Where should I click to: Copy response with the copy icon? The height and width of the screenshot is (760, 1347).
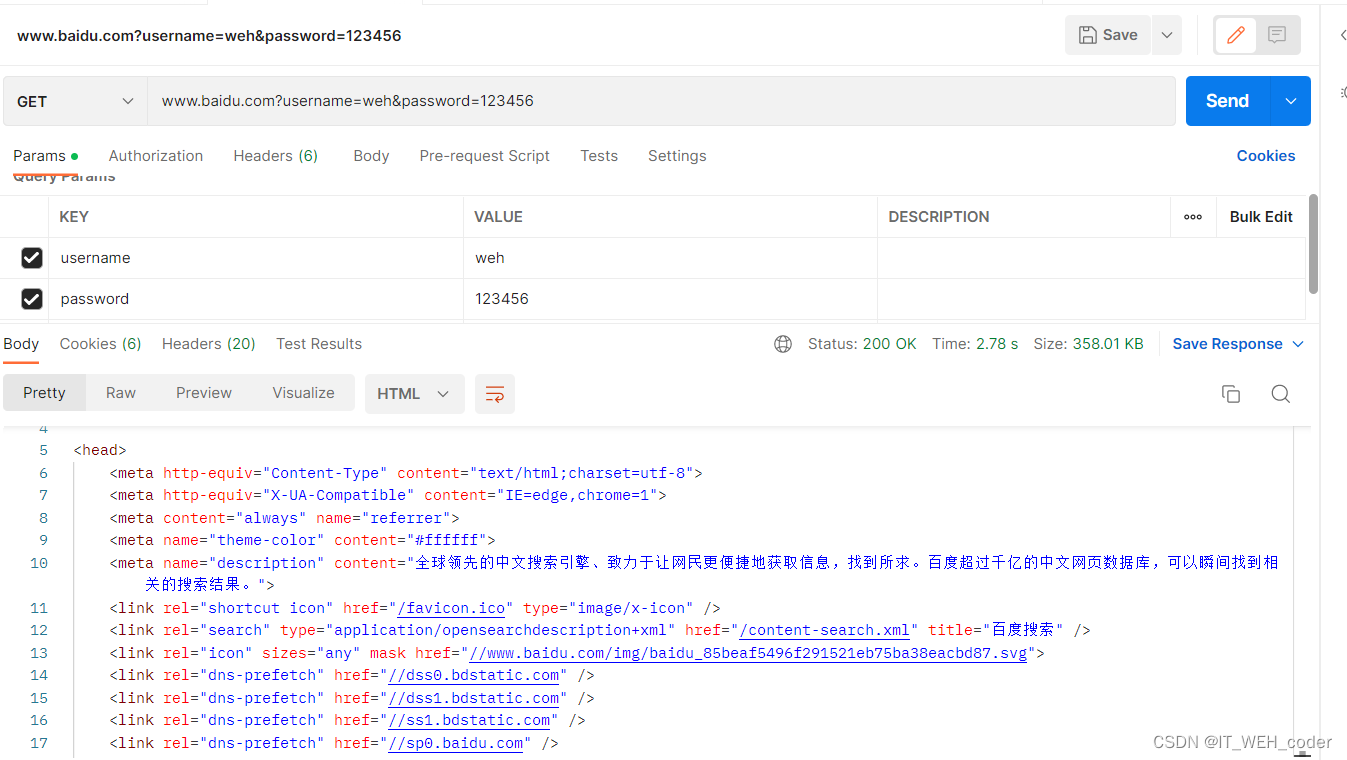coord(1231,394)
